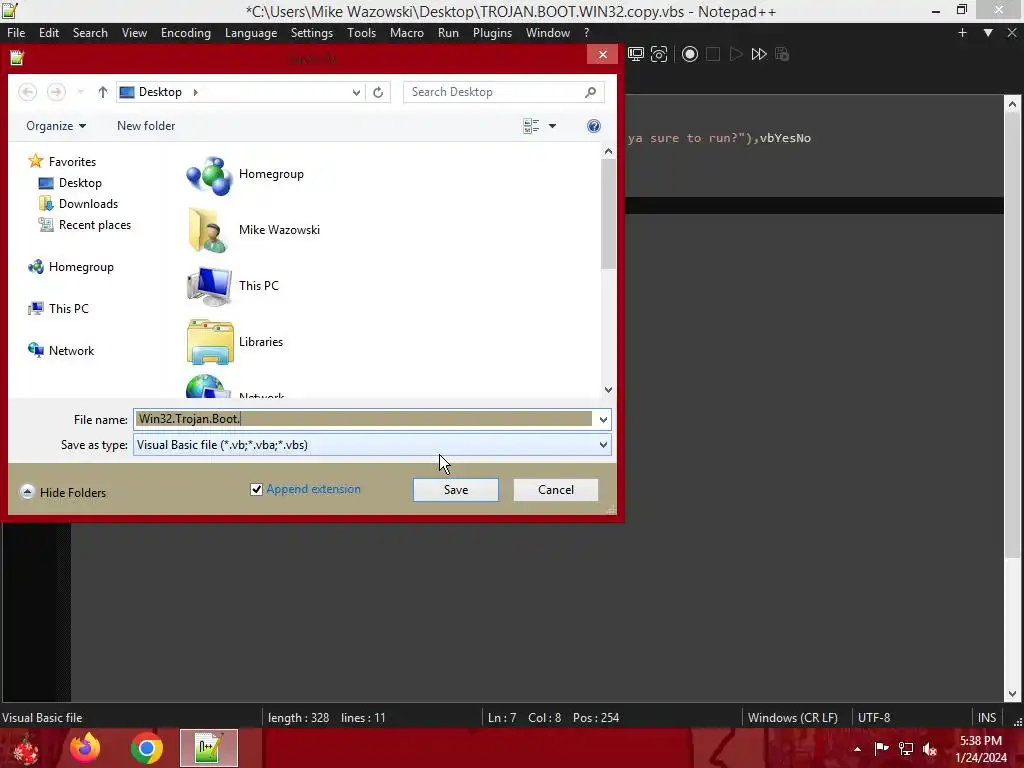
Task: Close the Save As dialog
Action: (602, 55)
